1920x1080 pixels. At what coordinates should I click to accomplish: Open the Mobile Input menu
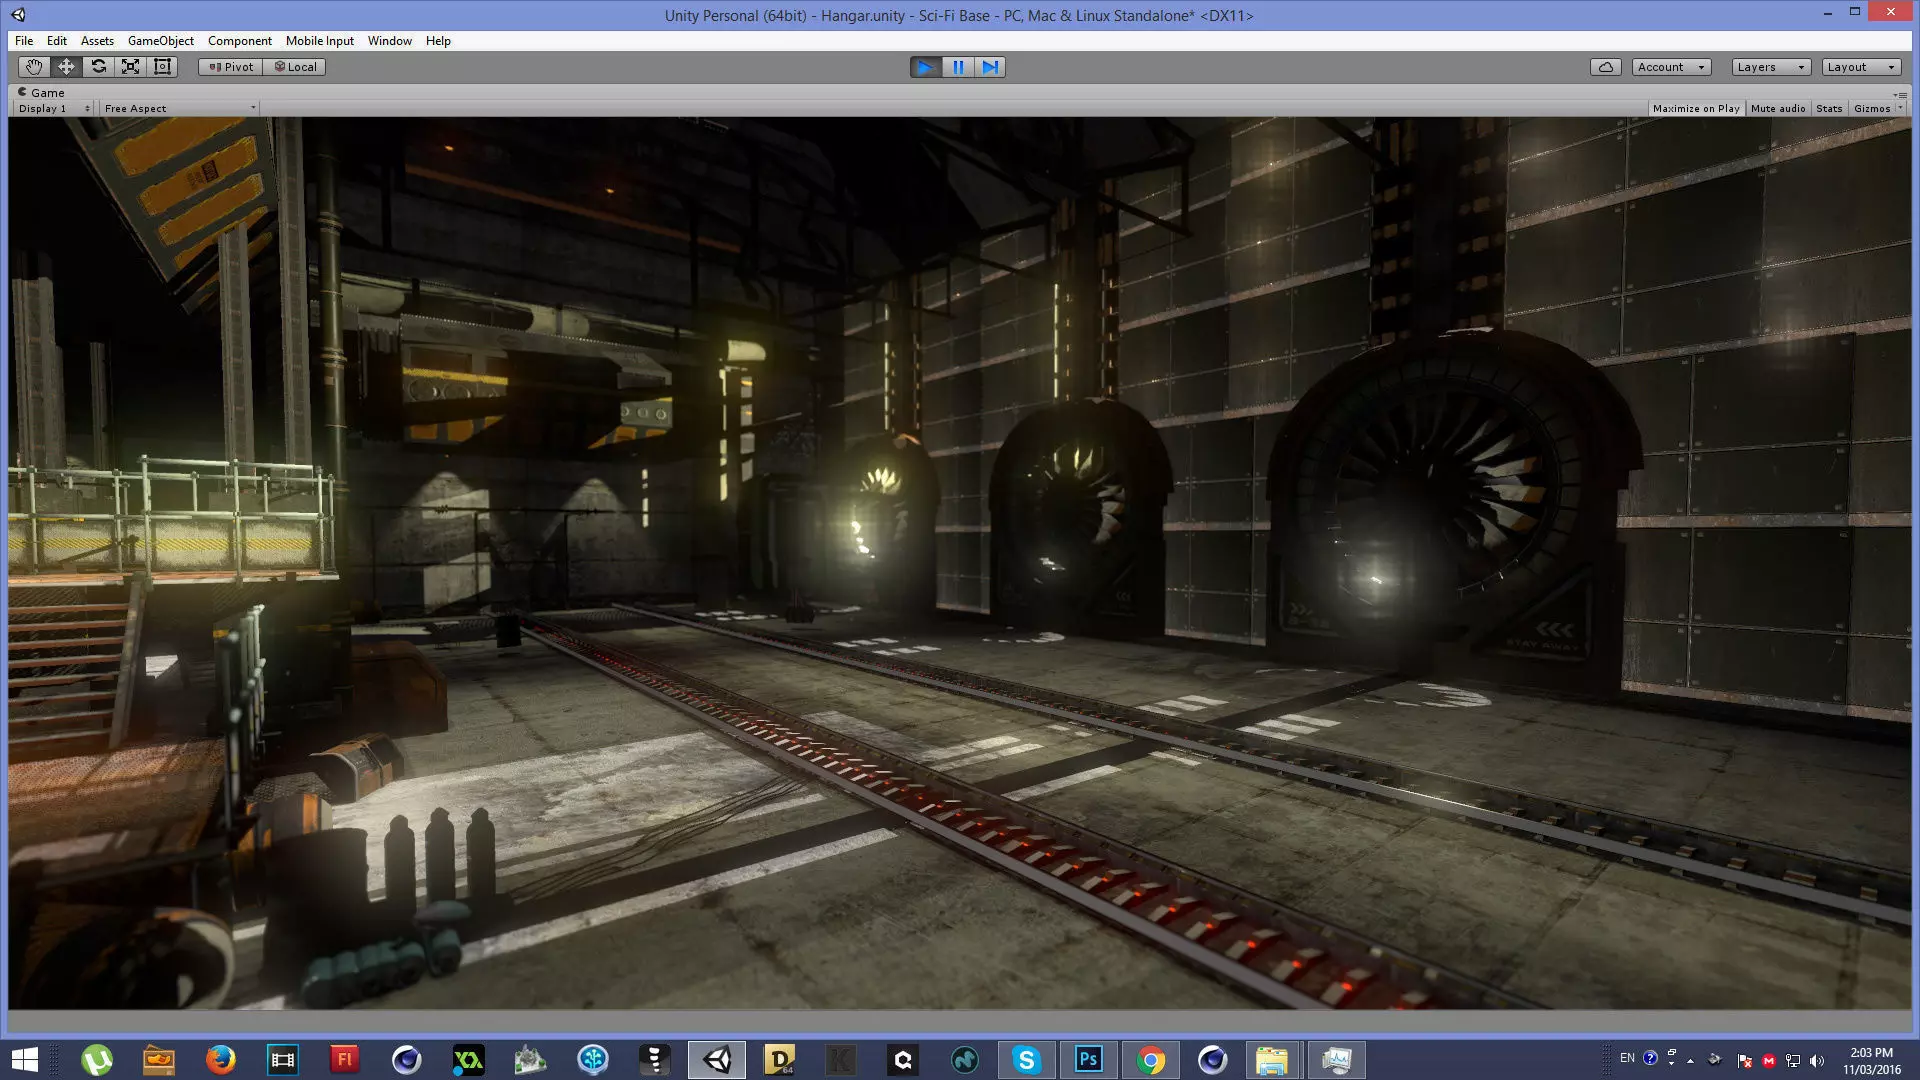320,41
